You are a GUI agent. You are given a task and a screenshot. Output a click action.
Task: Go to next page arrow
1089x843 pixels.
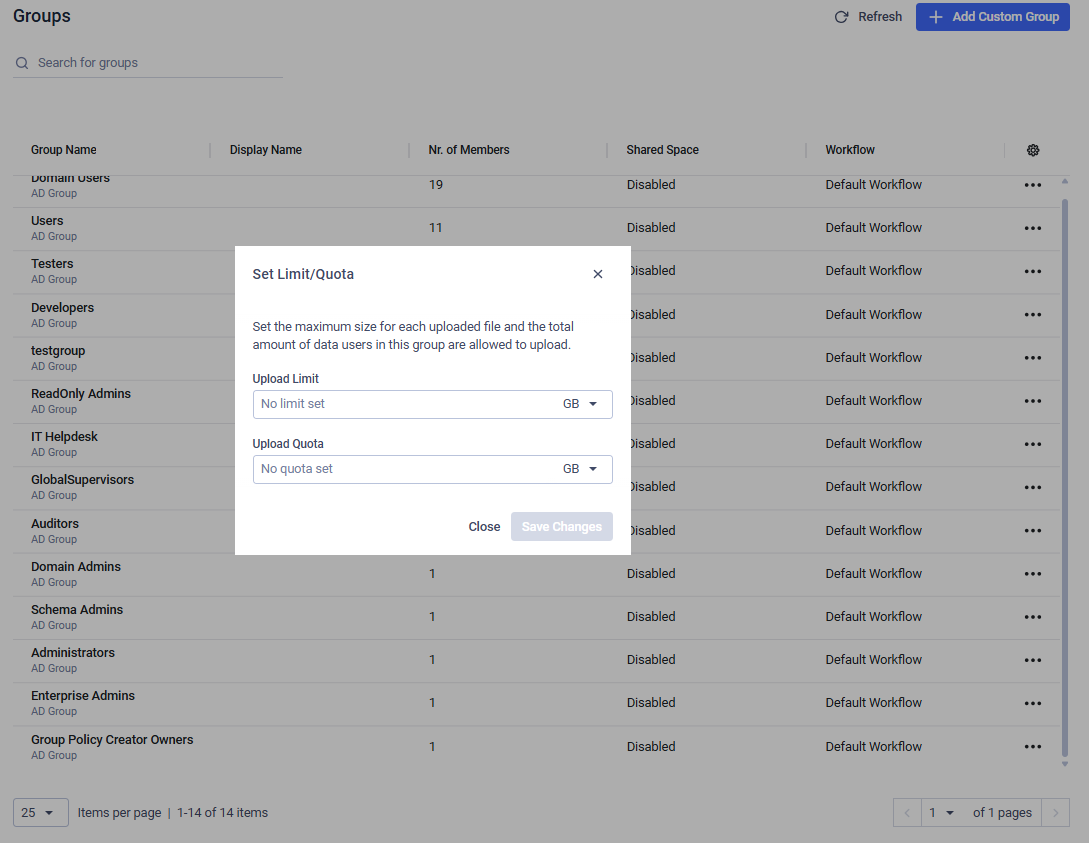click(1056, 813)
